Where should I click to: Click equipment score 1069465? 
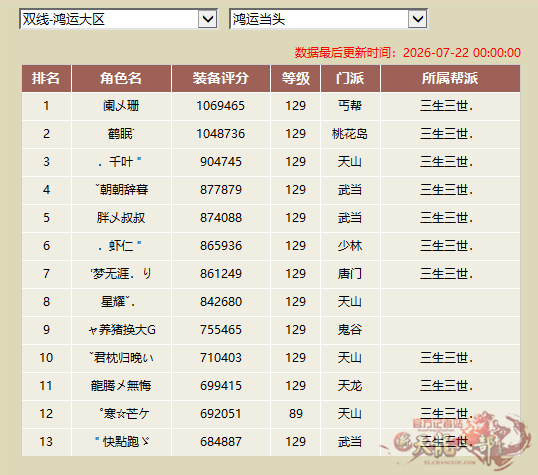pyautogui.click(x=221, y=106)
